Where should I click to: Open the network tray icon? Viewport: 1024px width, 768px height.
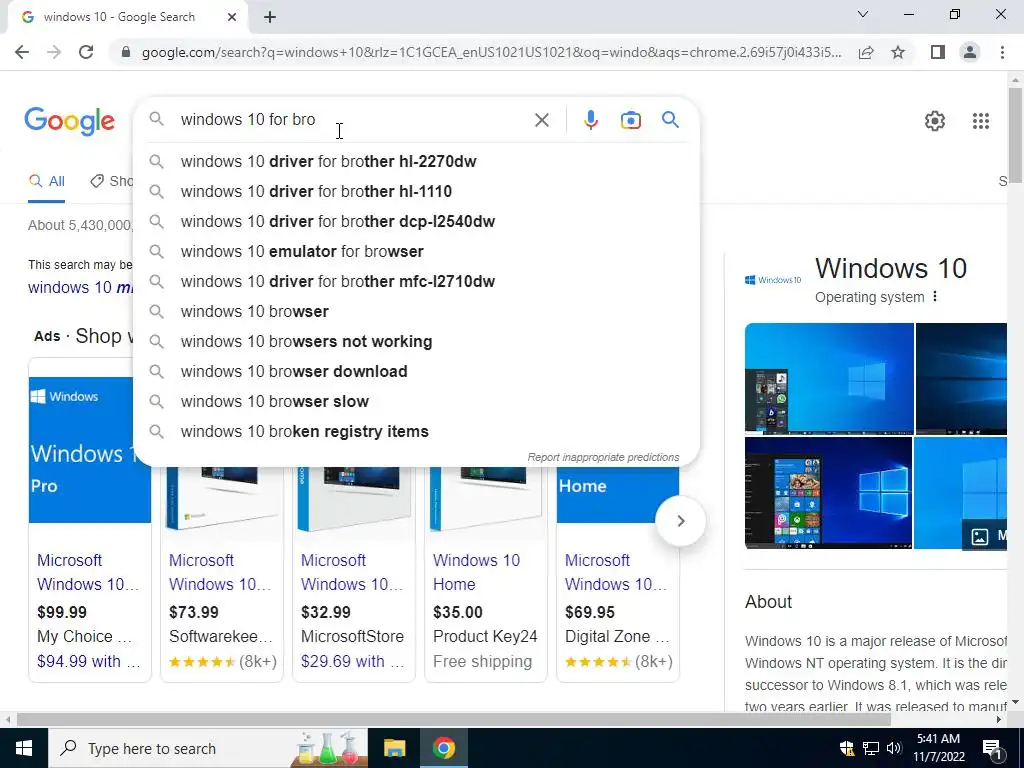[871, 748]
